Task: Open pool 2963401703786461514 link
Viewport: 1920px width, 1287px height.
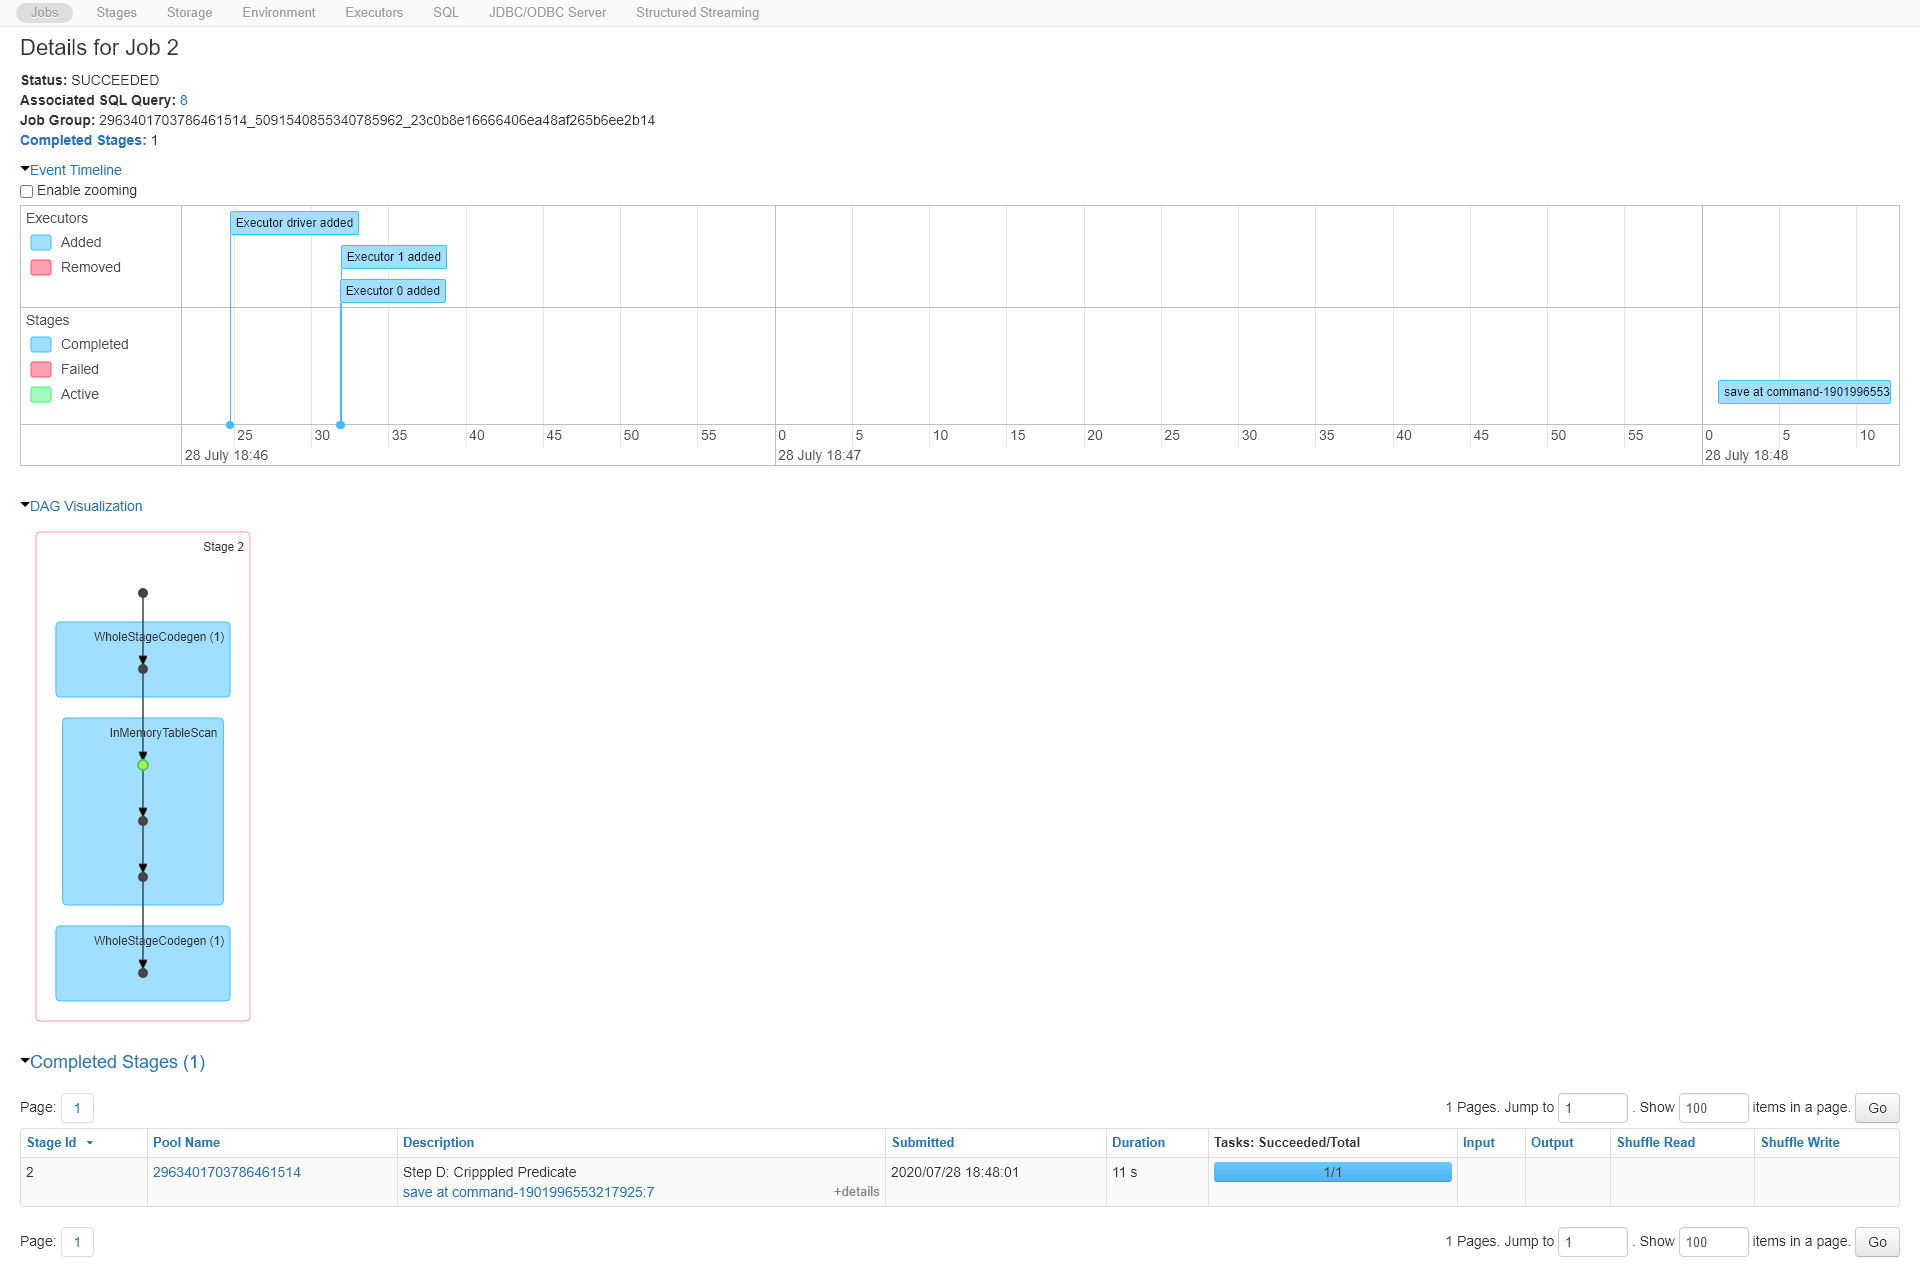Action: point(226,1172)
